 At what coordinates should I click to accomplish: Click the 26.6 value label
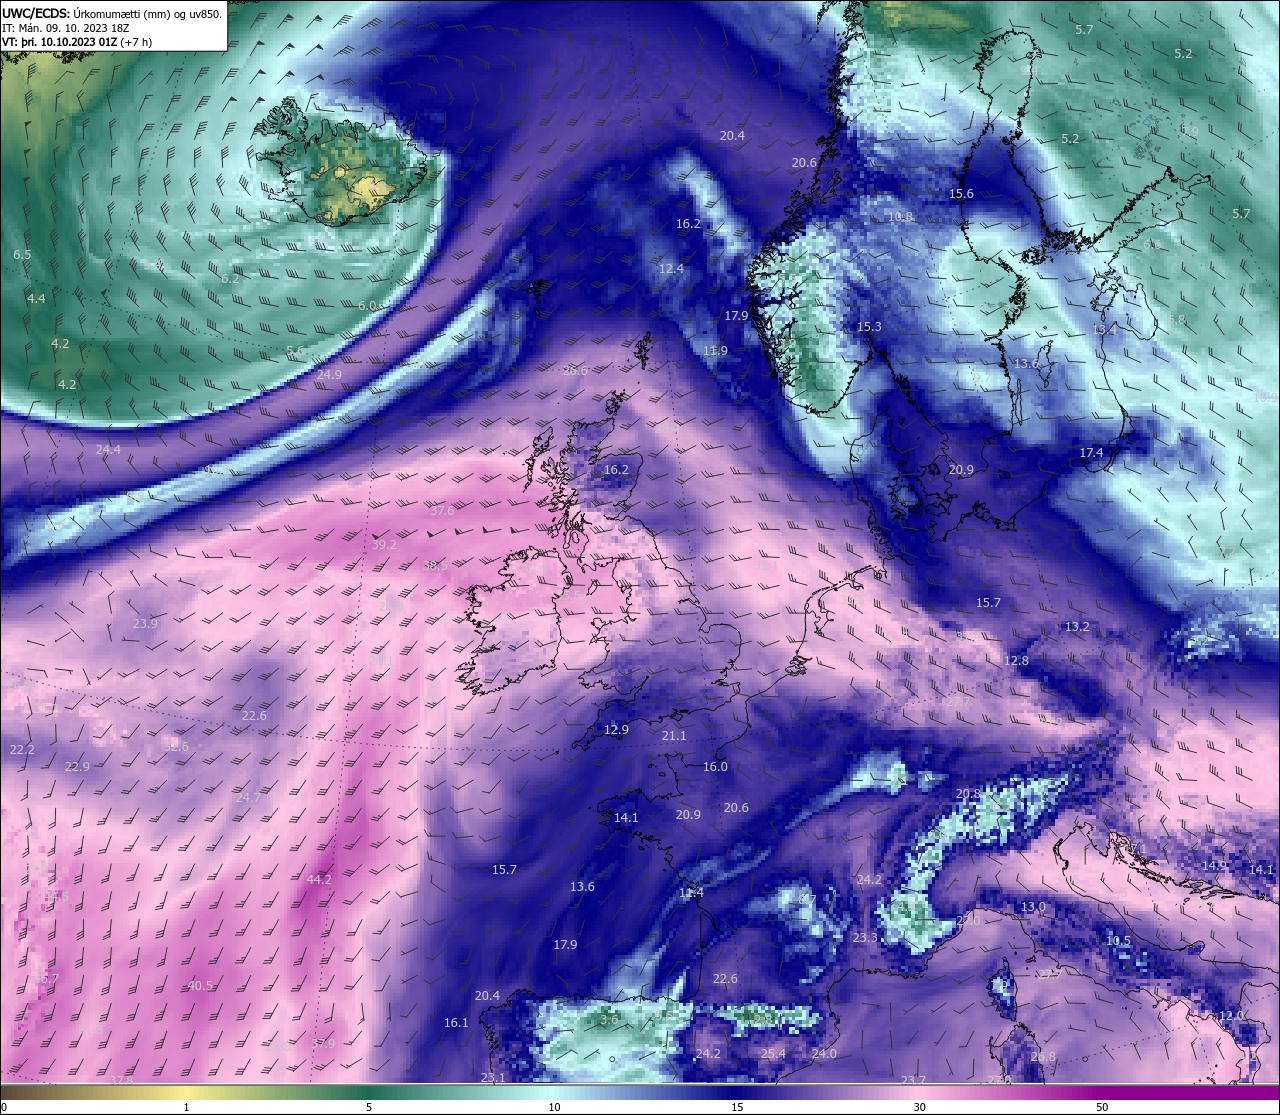point(576,371)
